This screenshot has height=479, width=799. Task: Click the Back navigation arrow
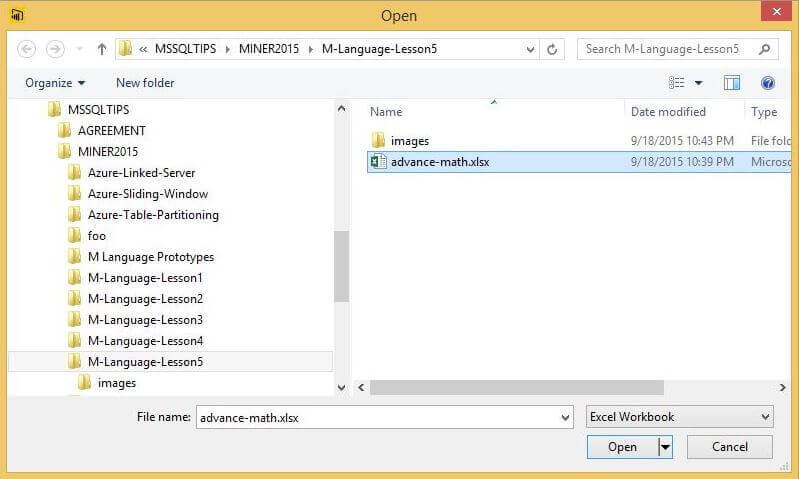[26, 49]
